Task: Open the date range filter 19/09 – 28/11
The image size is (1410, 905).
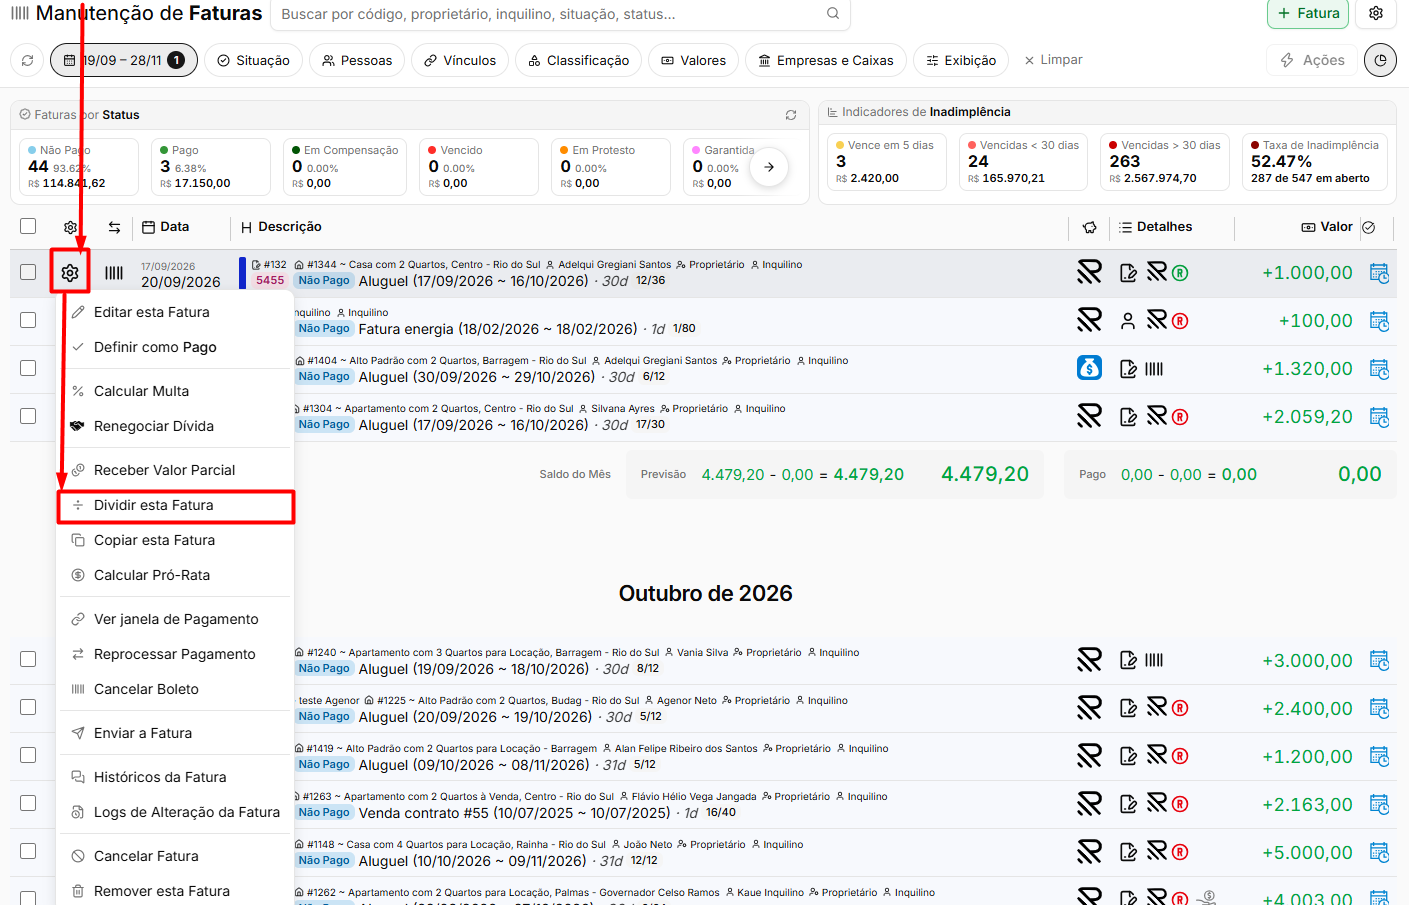Action: tap(124, 60)
